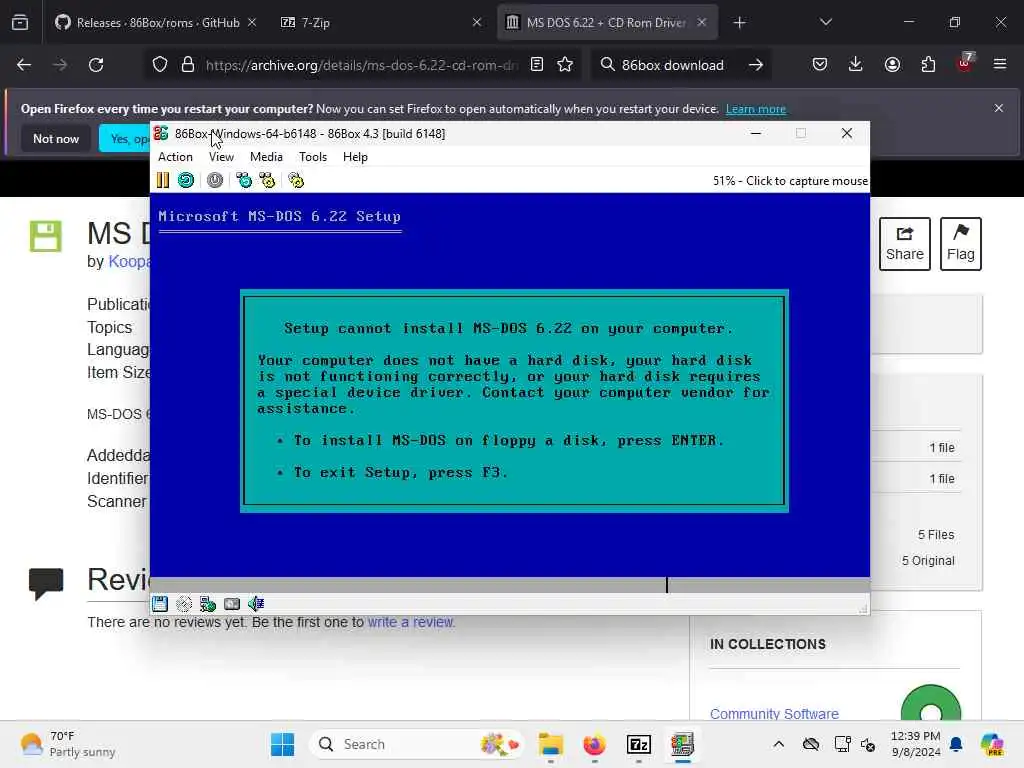
Task: Open the Media menu in 86Box
Action: [266, 157]
